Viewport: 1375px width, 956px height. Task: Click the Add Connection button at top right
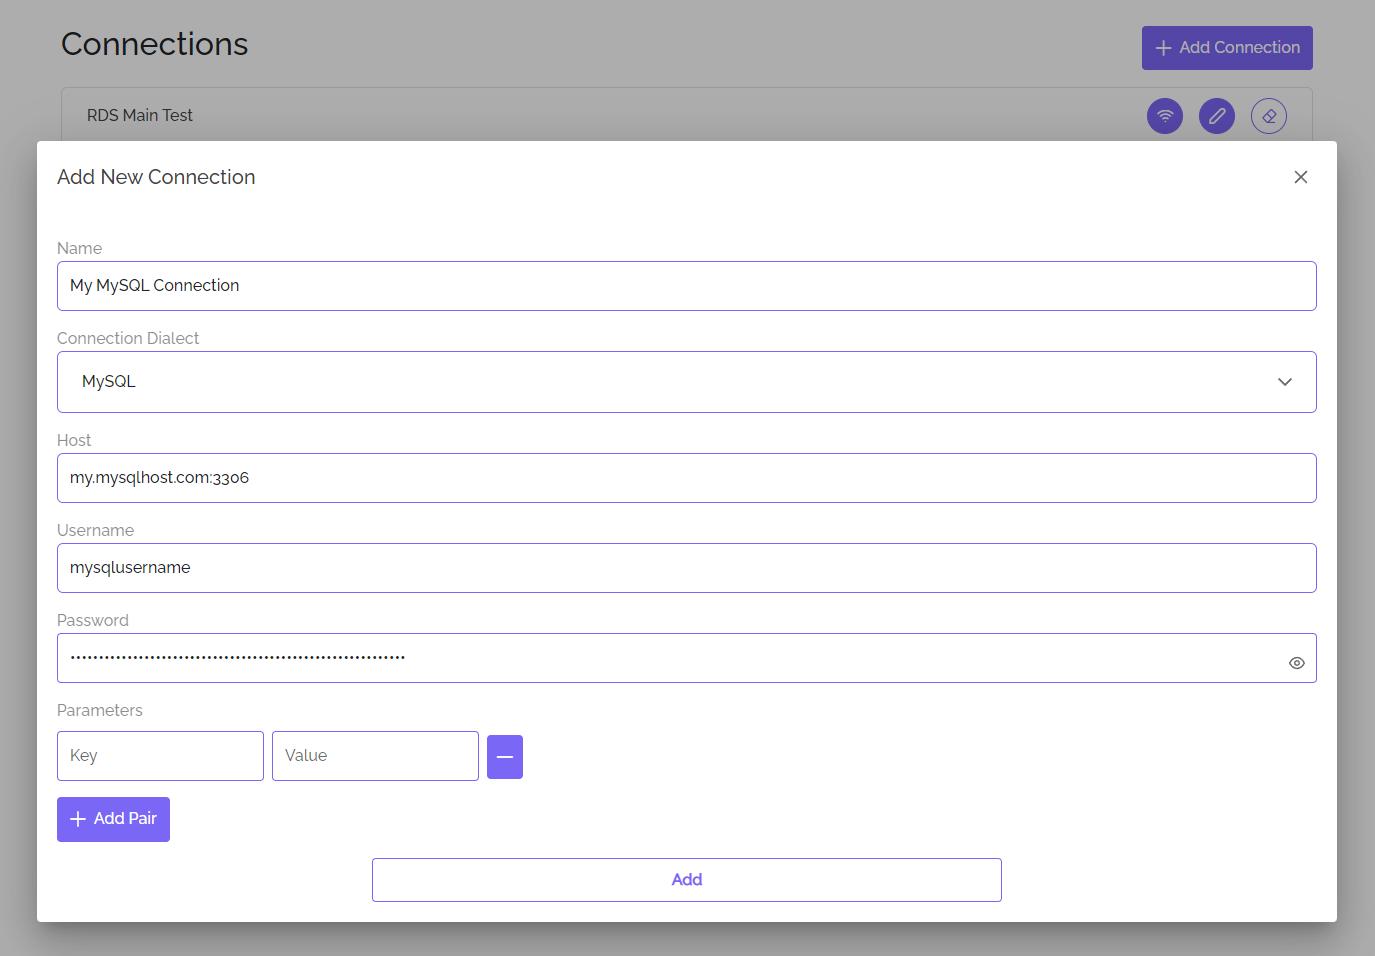(1226, 48)
